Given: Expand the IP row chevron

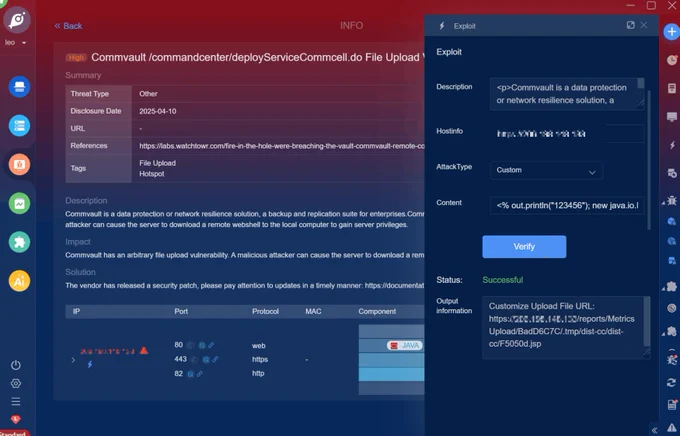Looking at the screenshot, I should 73,360.
